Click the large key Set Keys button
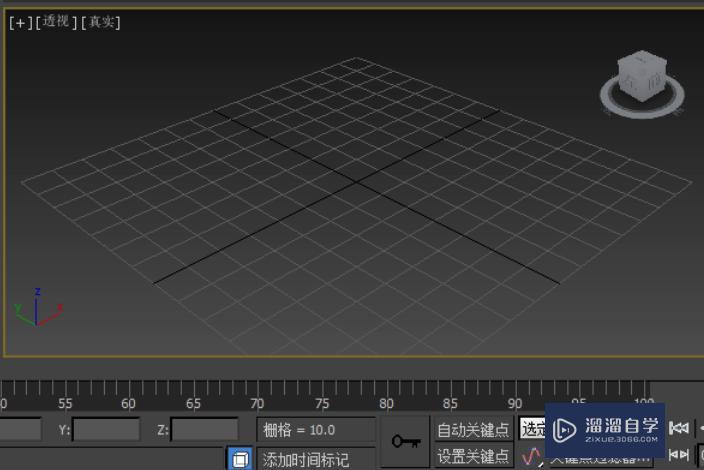This screenshot has height=470, width=704. tap(405, 441)
